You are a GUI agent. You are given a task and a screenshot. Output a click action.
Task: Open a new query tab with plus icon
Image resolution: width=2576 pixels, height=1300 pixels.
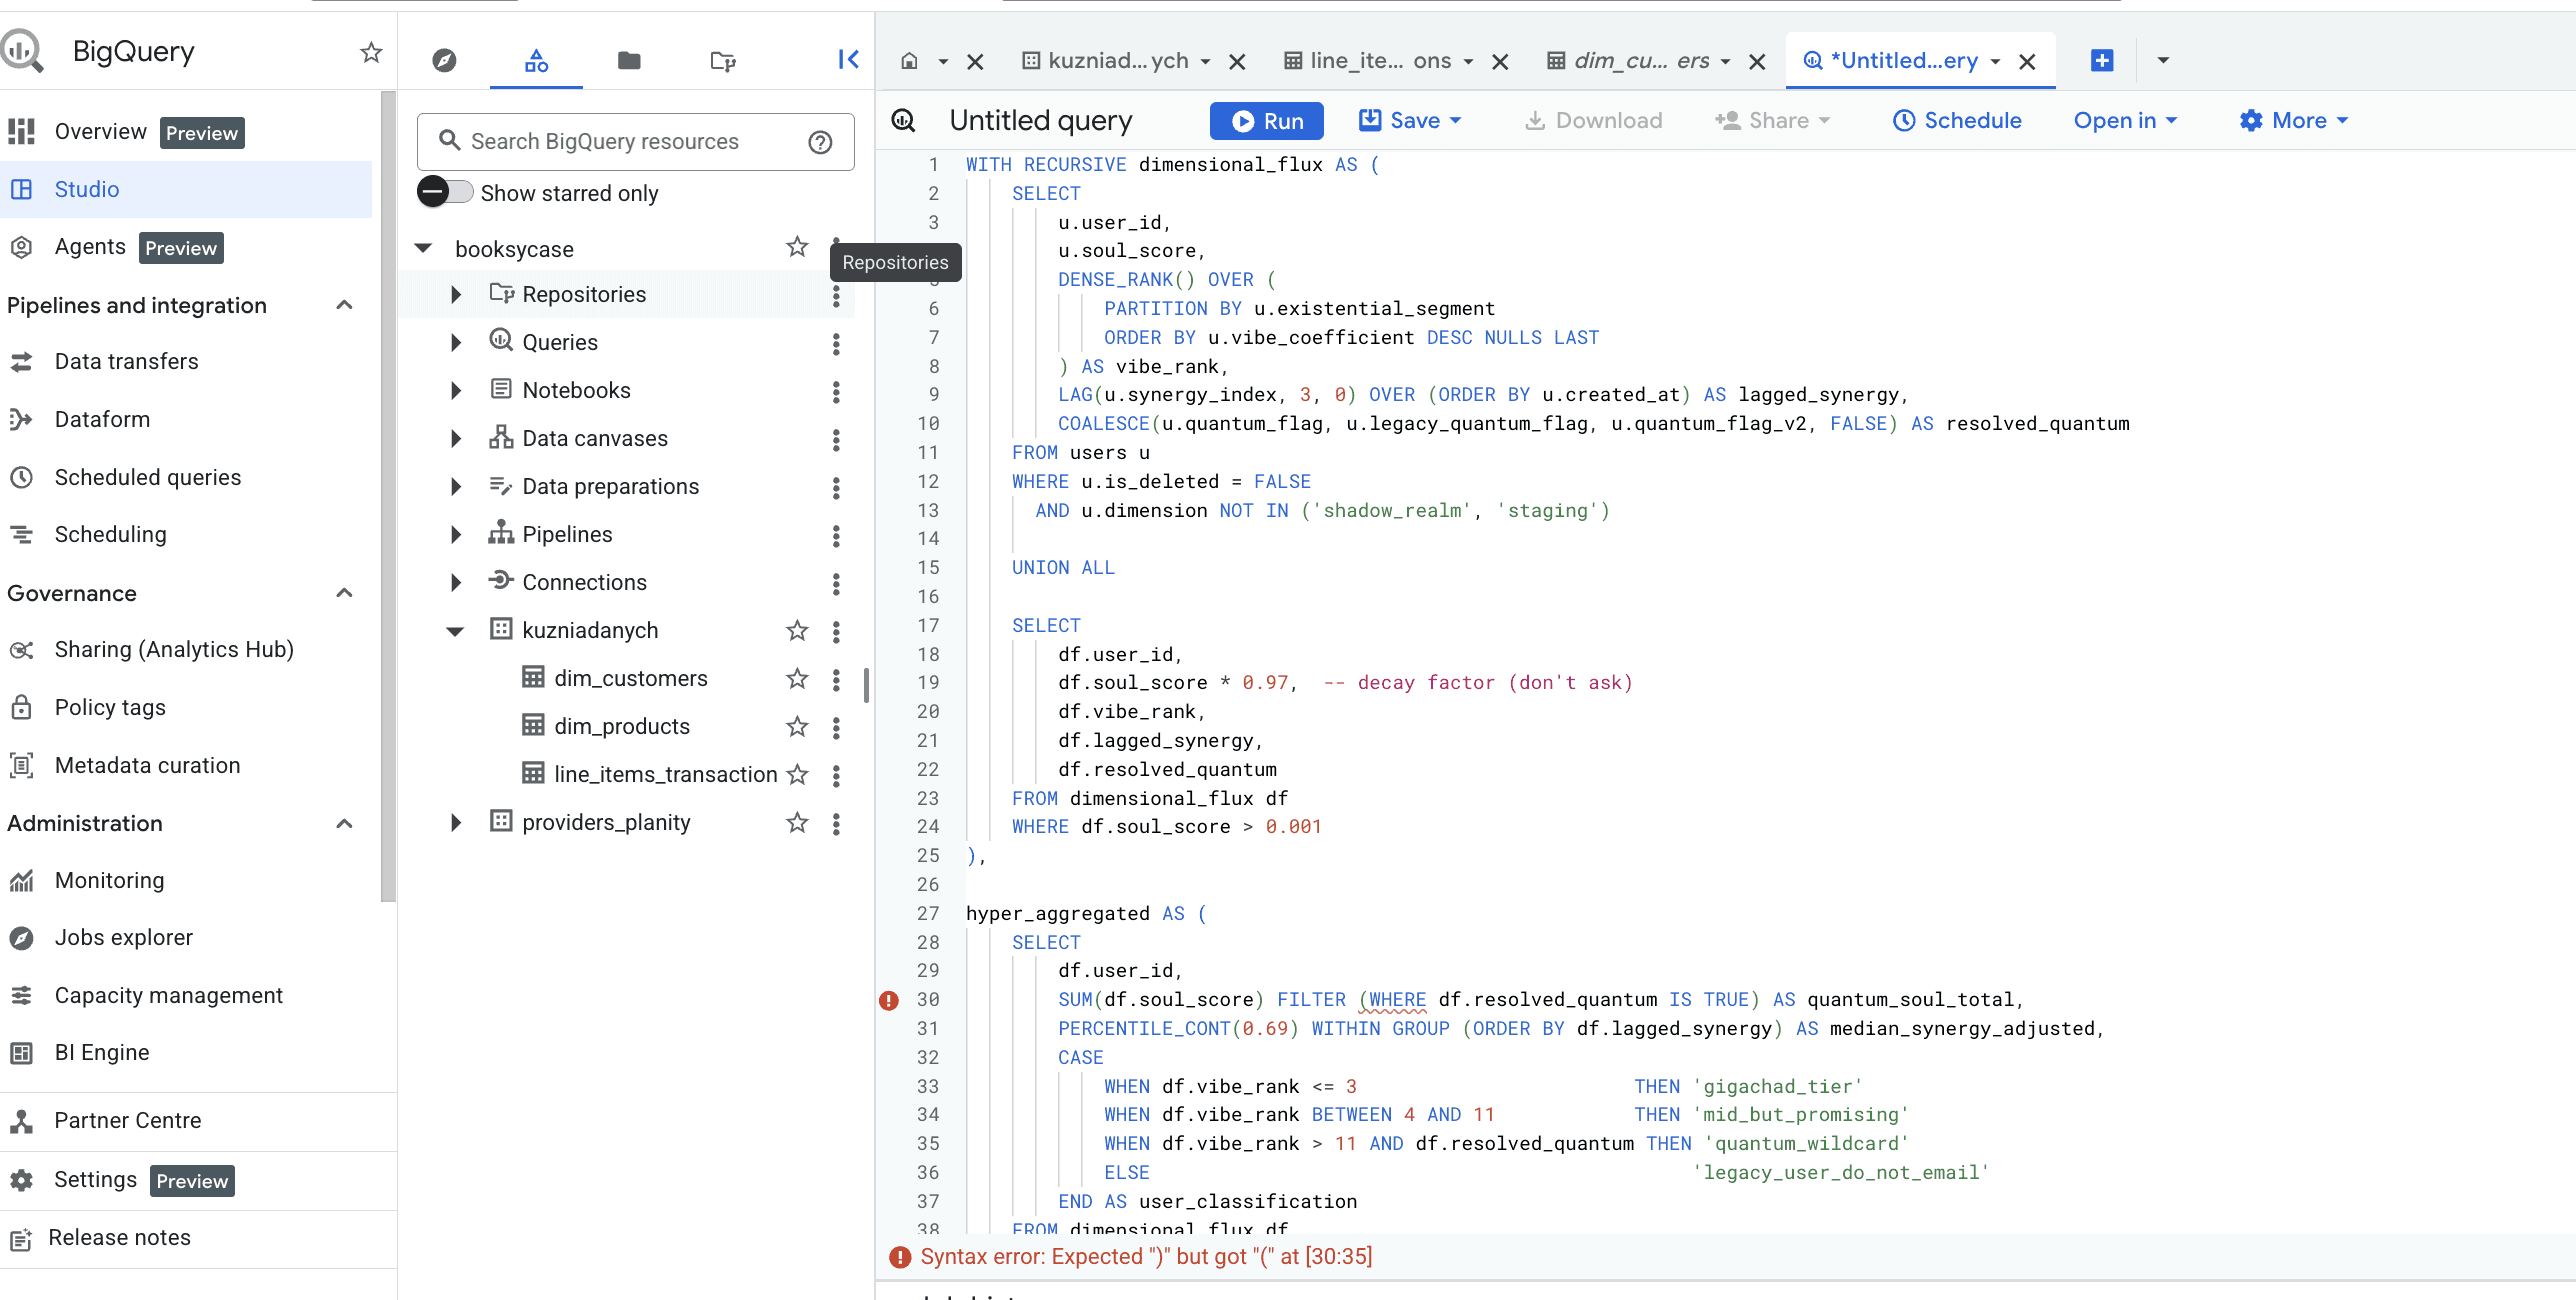click(2102, 60)
